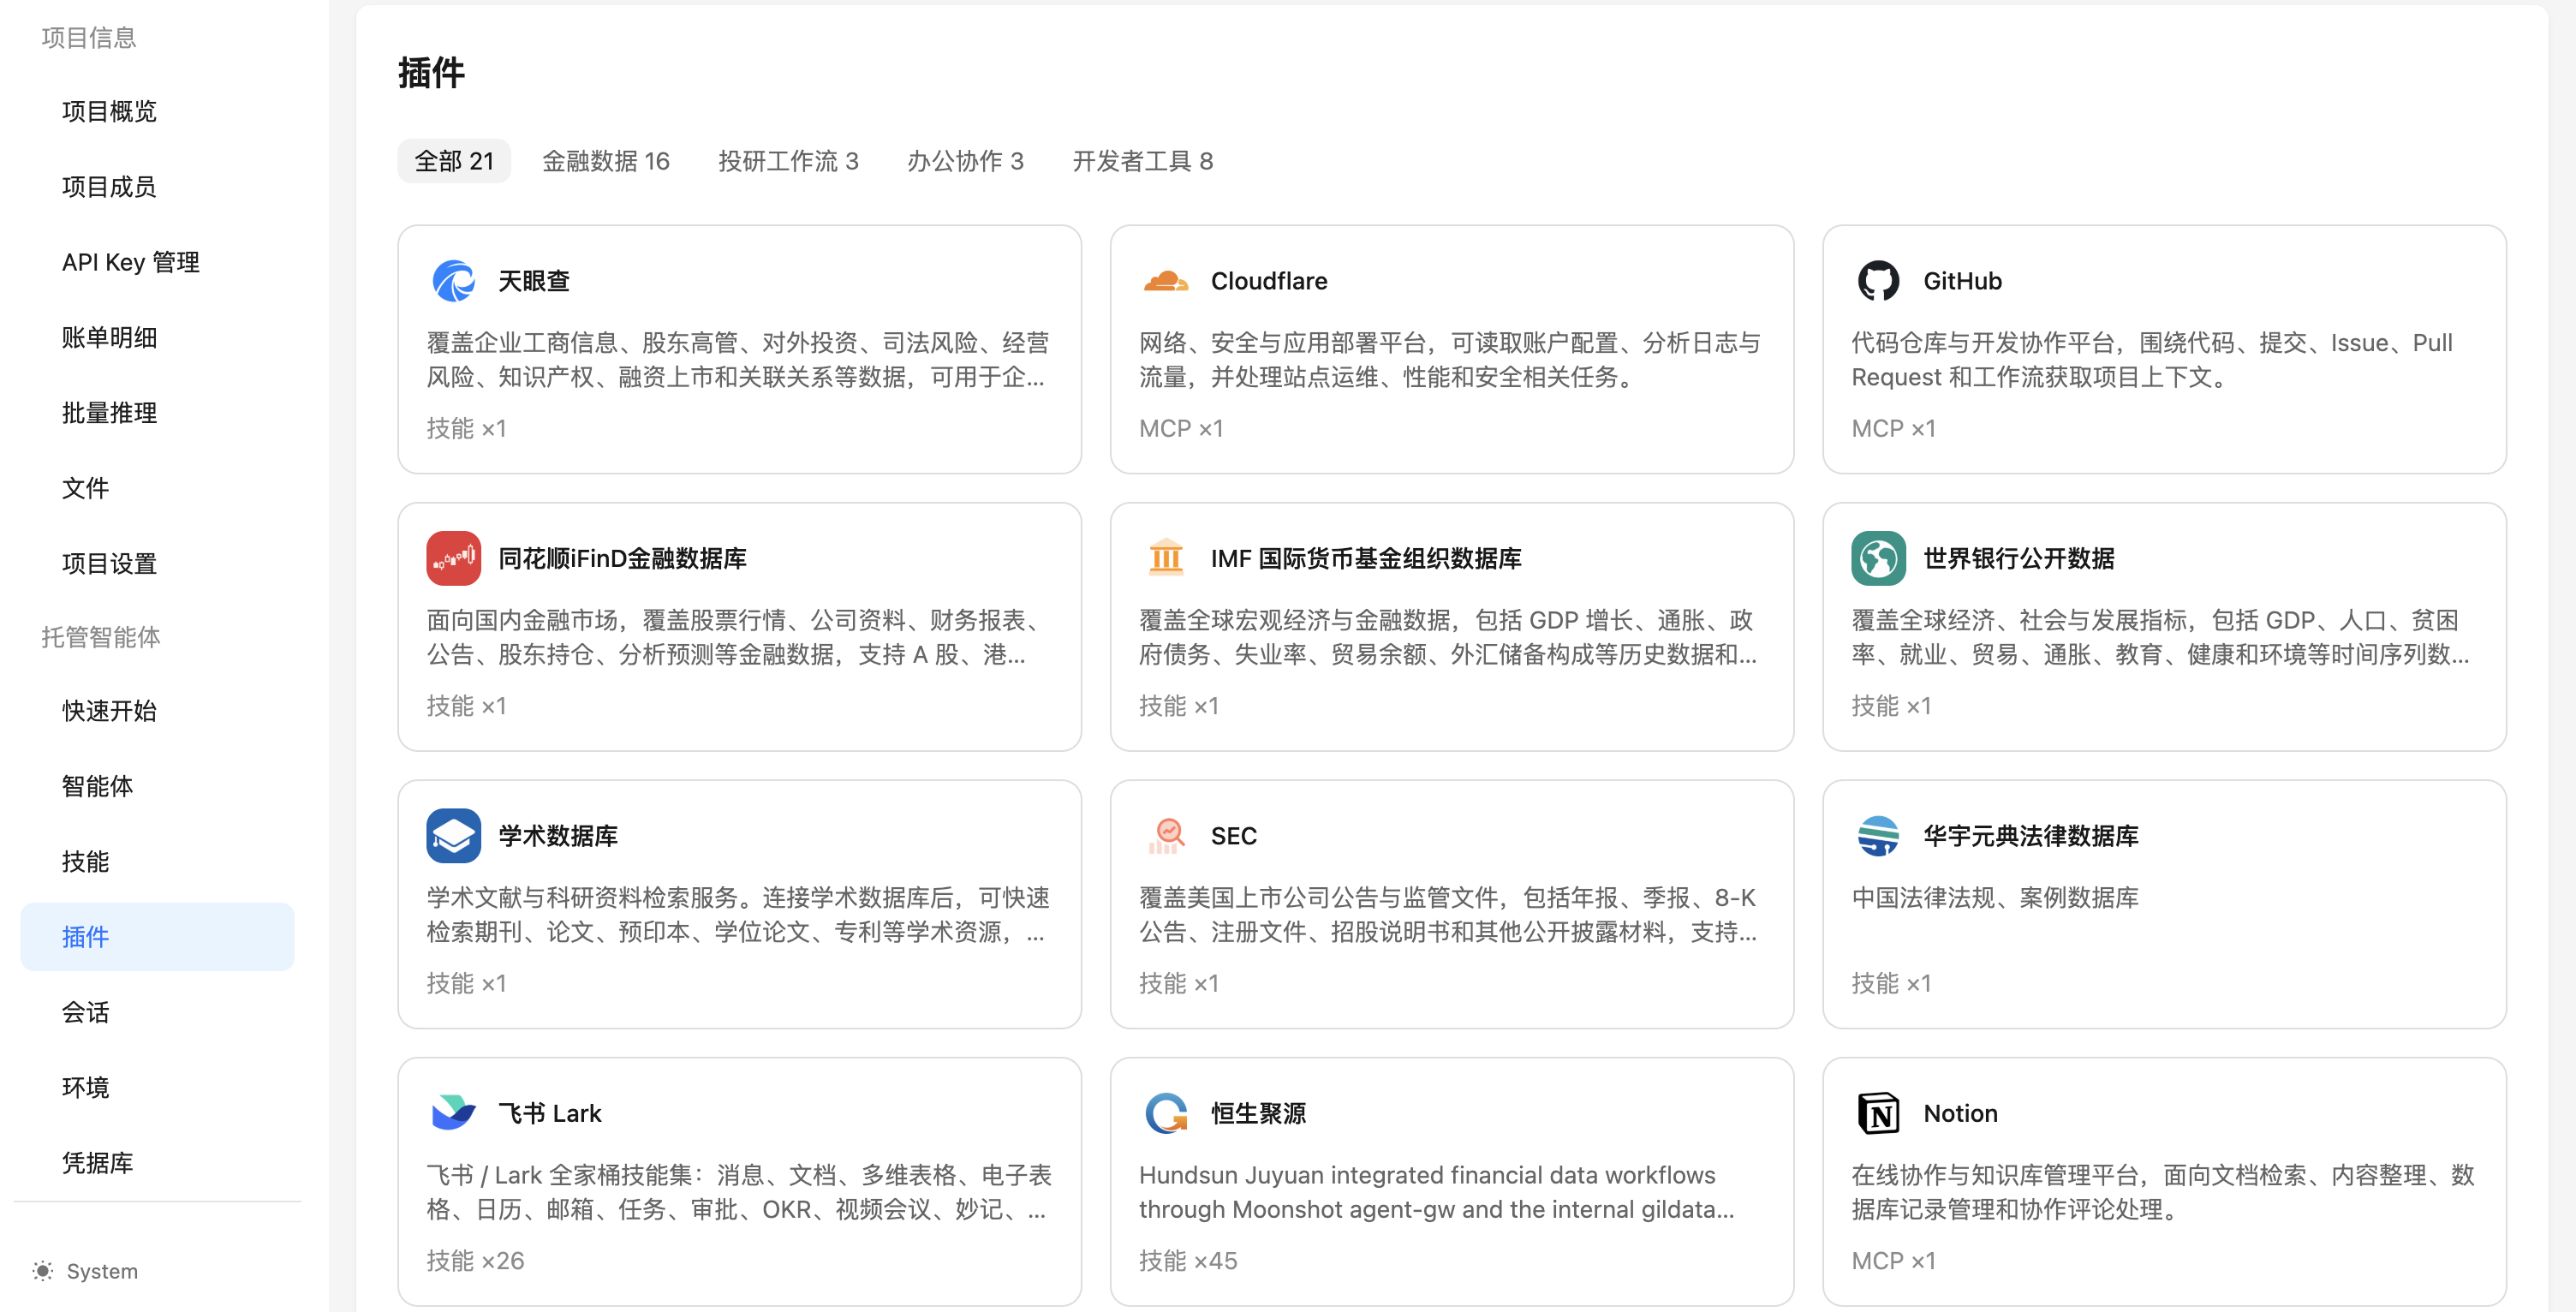2576x1312 pixels.
Task: Click MCP ×1 on the Cloudflare card
Action: (1181, 429)
